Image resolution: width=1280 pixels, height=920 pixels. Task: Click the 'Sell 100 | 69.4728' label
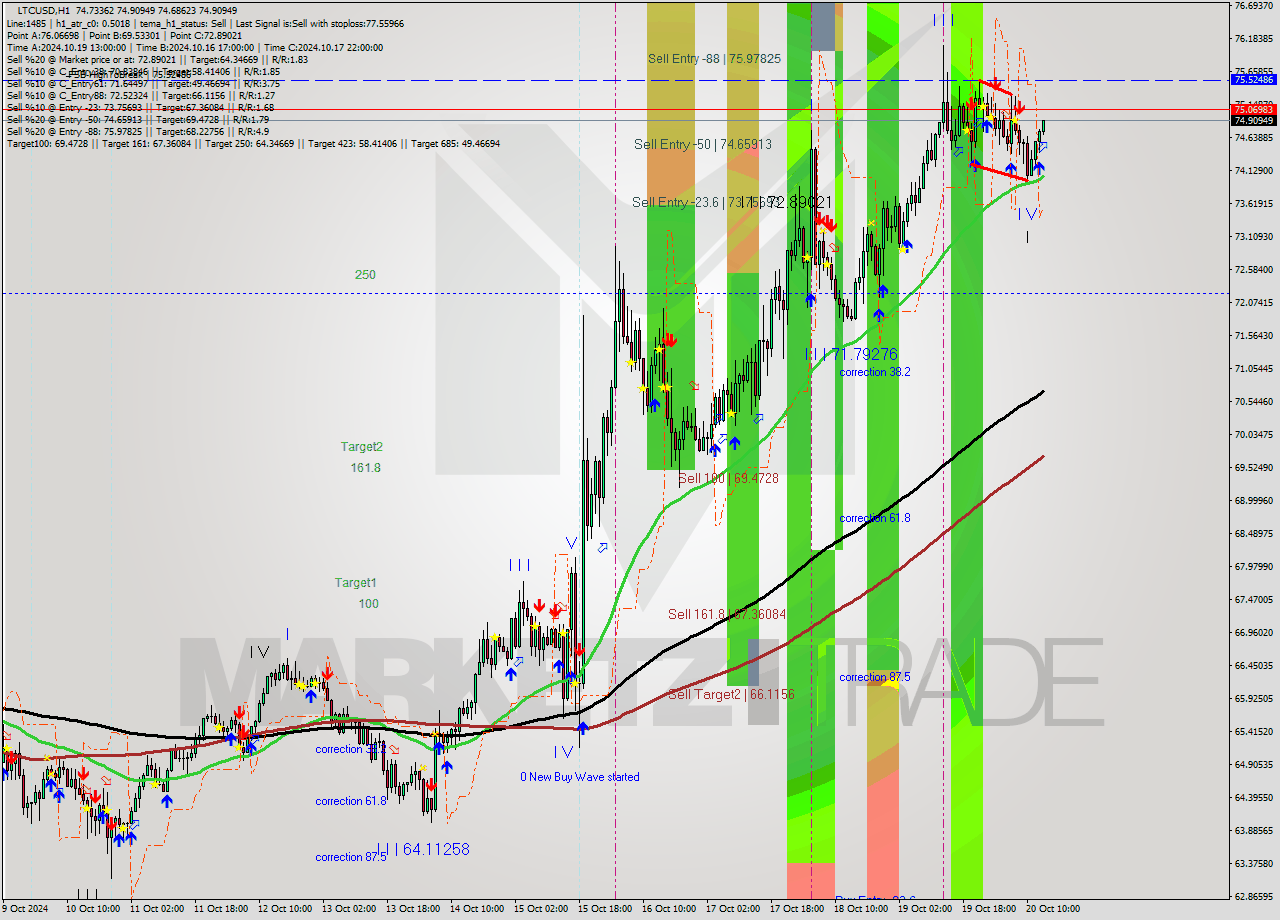pyautogui.click(x=728, y=479)
